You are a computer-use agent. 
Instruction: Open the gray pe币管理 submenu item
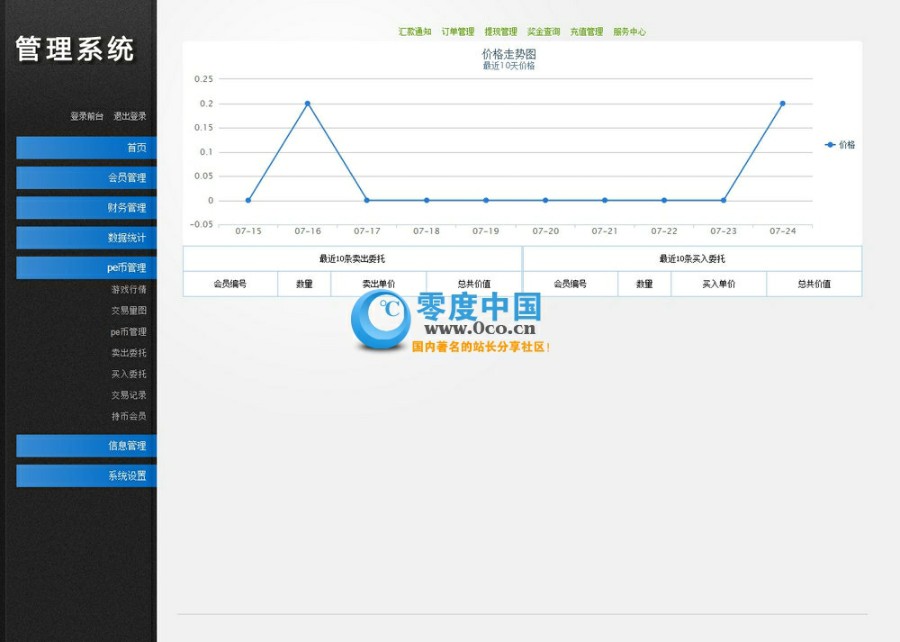(x=129, y=332)
